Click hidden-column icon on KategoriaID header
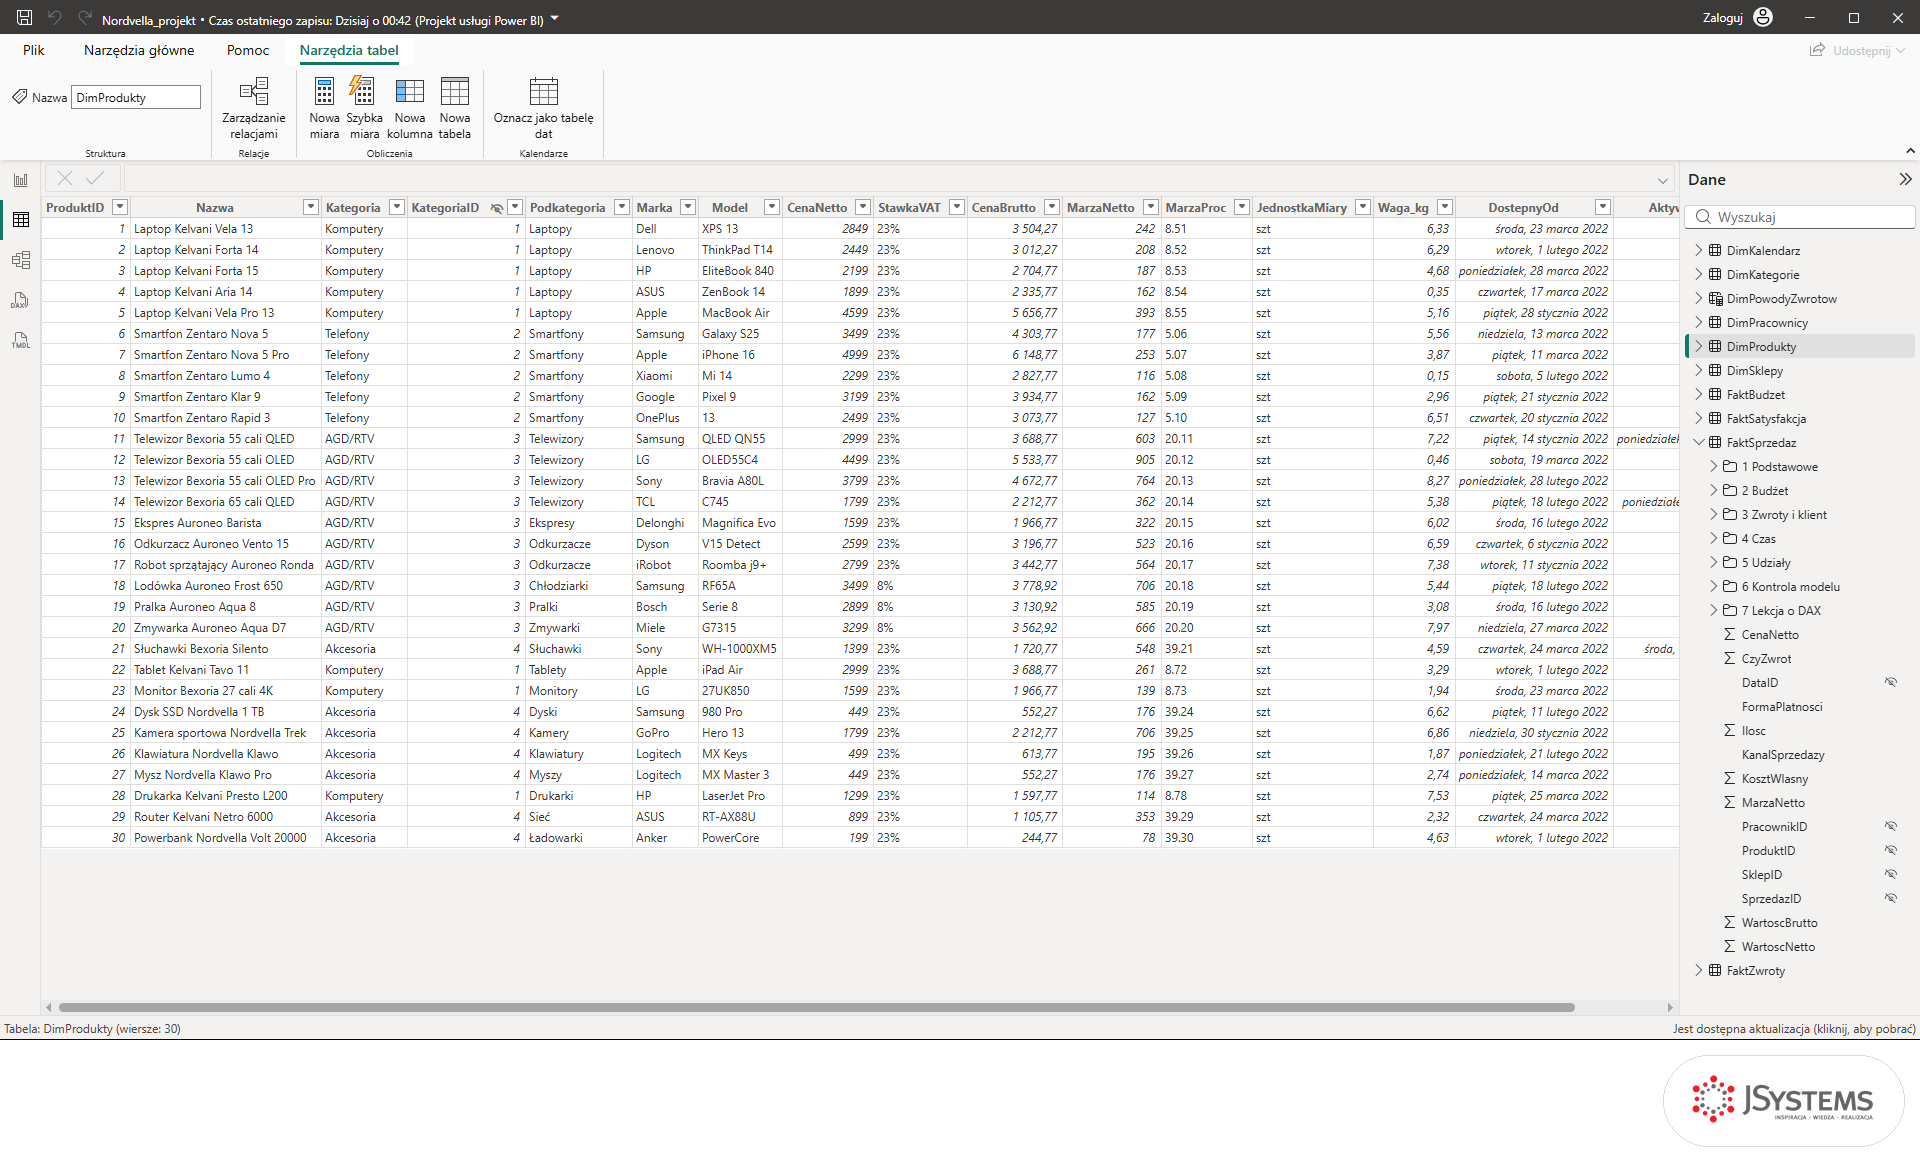This screenshot has height=1162, width=1920. click(497, 208)
